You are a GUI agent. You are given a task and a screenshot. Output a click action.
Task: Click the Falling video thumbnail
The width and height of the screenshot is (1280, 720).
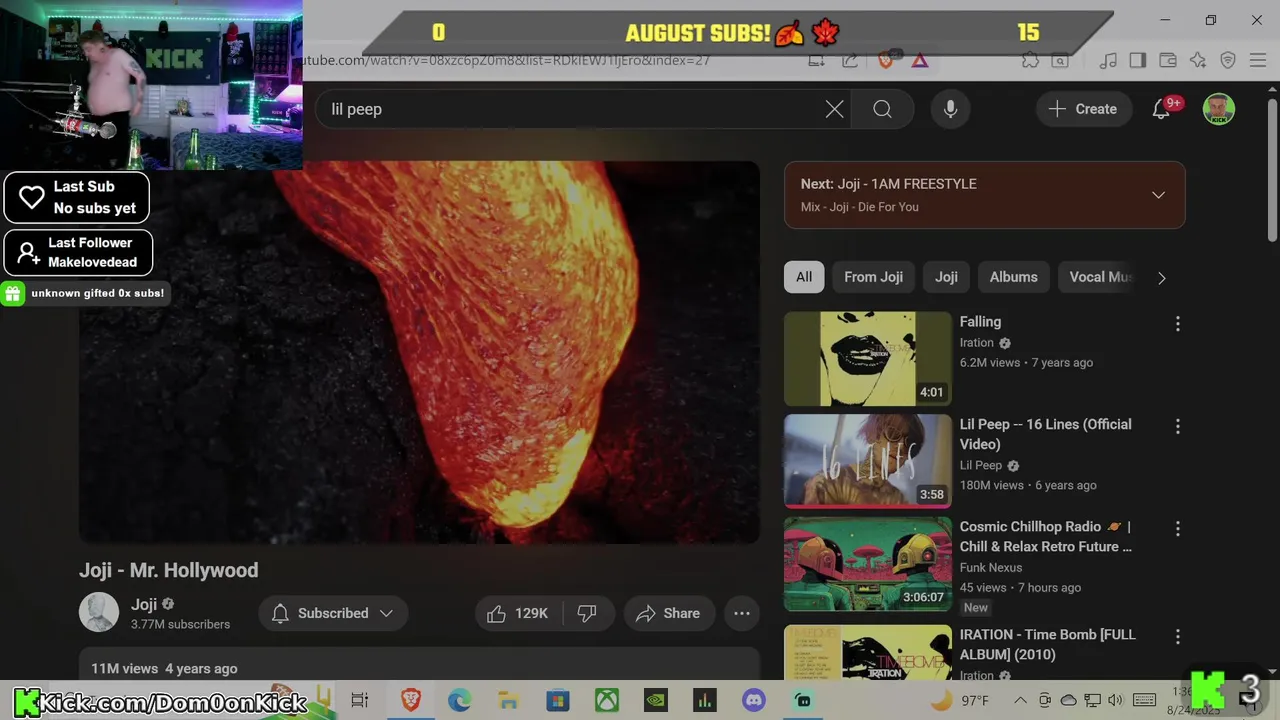pos(868,359)
